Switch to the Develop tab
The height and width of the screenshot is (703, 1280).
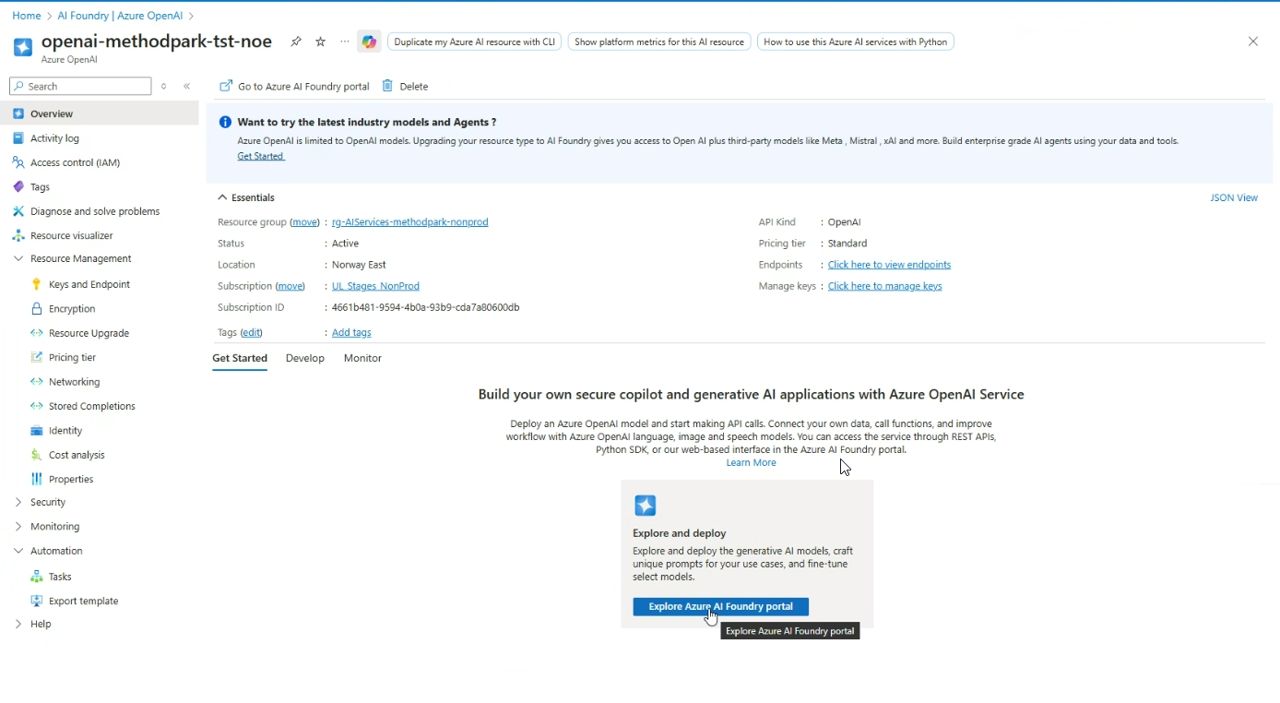click(305, 358)
